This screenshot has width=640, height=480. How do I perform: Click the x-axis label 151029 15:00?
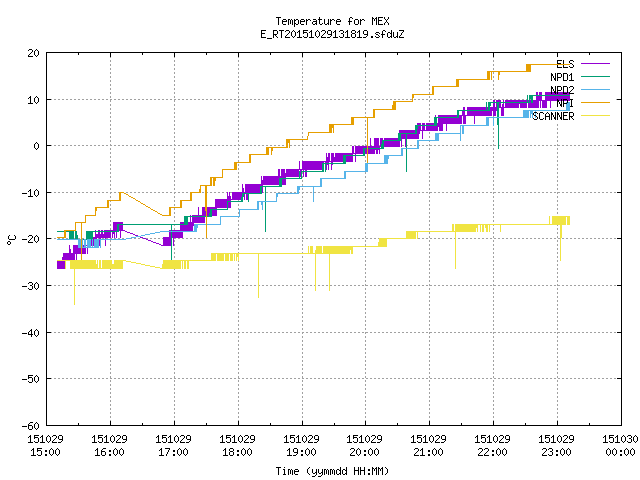(45, 446)
